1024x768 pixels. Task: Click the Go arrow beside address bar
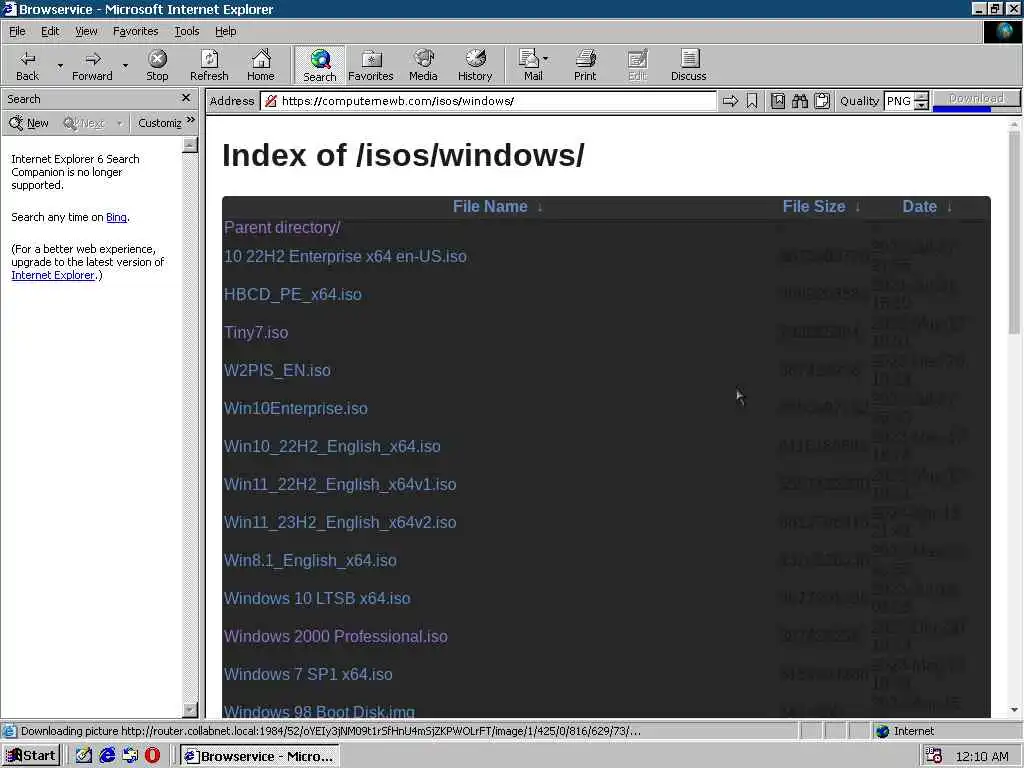tap(730, 101)
